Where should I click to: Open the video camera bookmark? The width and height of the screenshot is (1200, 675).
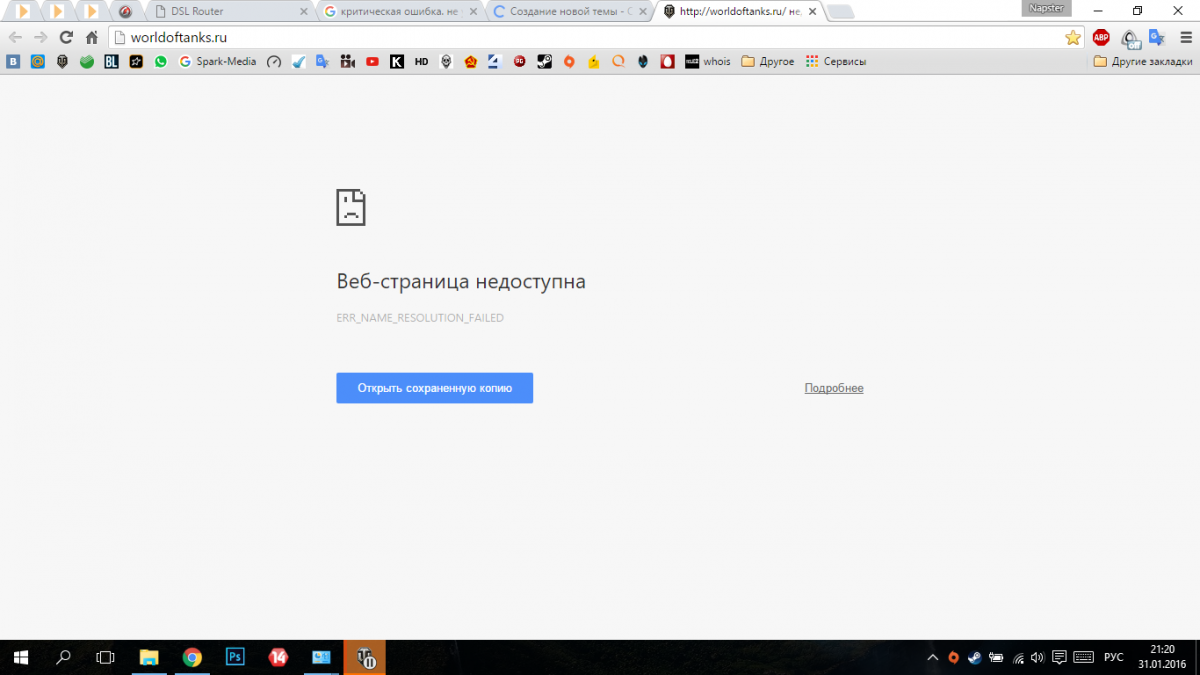coord(348,61)
